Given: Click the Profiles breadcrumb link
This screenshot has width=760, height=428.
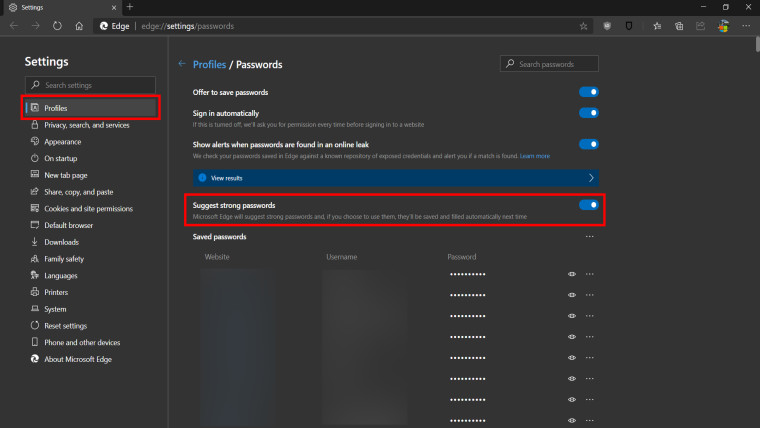Looking at the screenshot, I should (209, 64).
